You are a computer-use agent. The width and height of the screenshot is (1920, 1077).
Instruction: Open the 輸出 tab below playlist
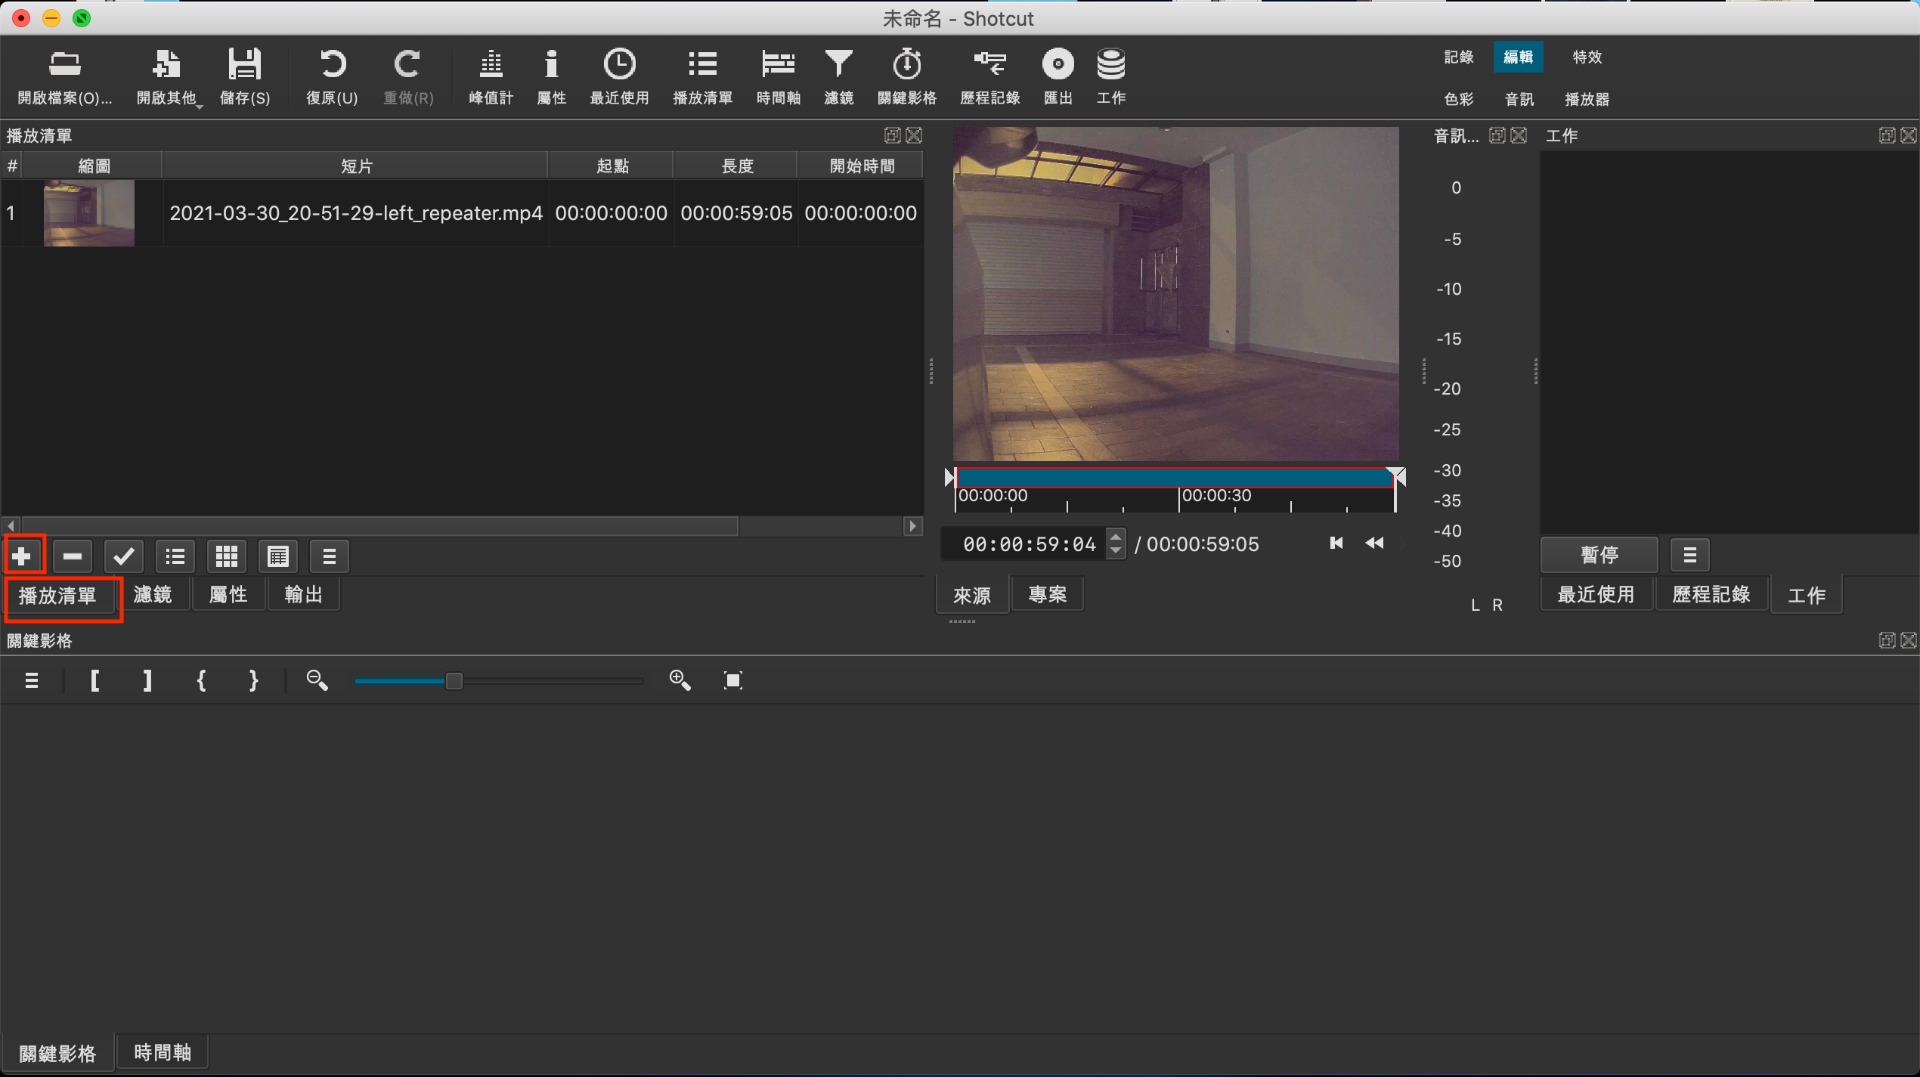(304, 595)
